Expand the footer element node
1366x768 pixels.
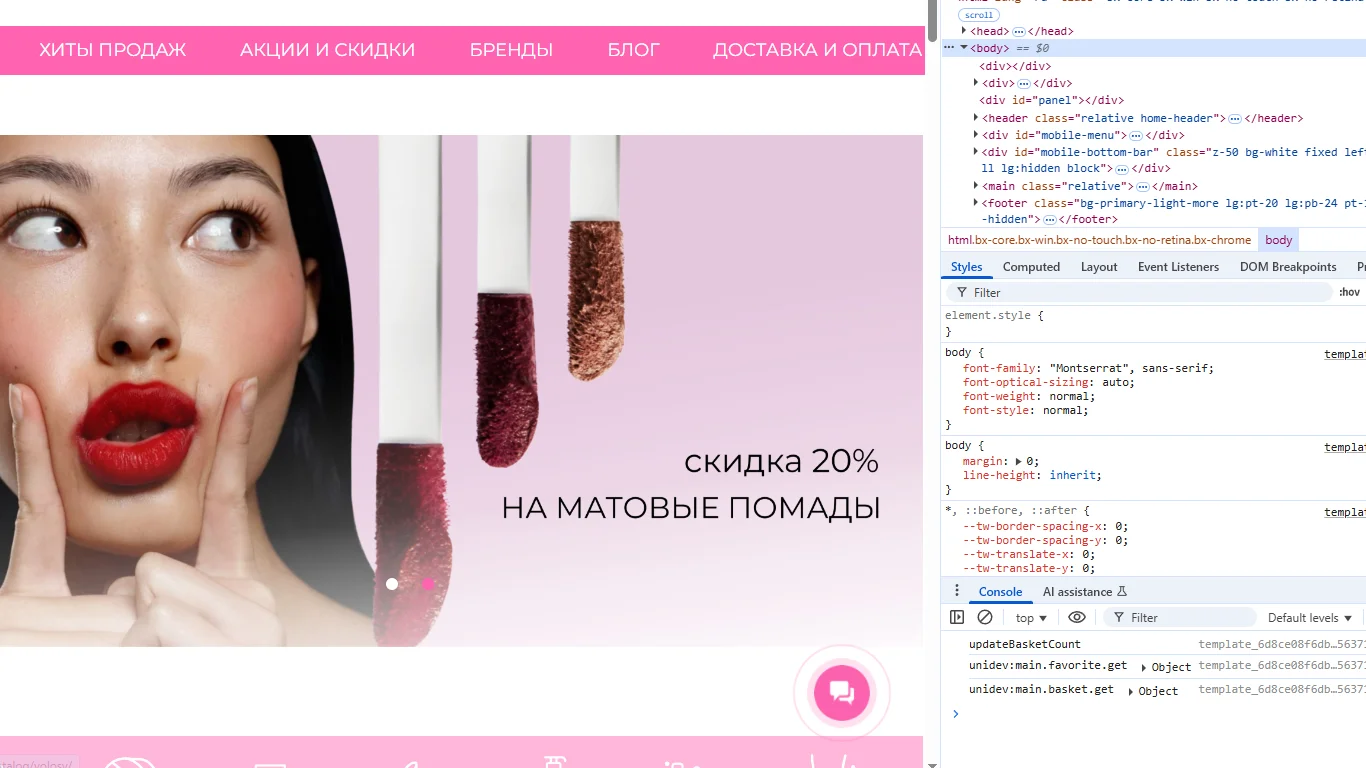[976, 203]
